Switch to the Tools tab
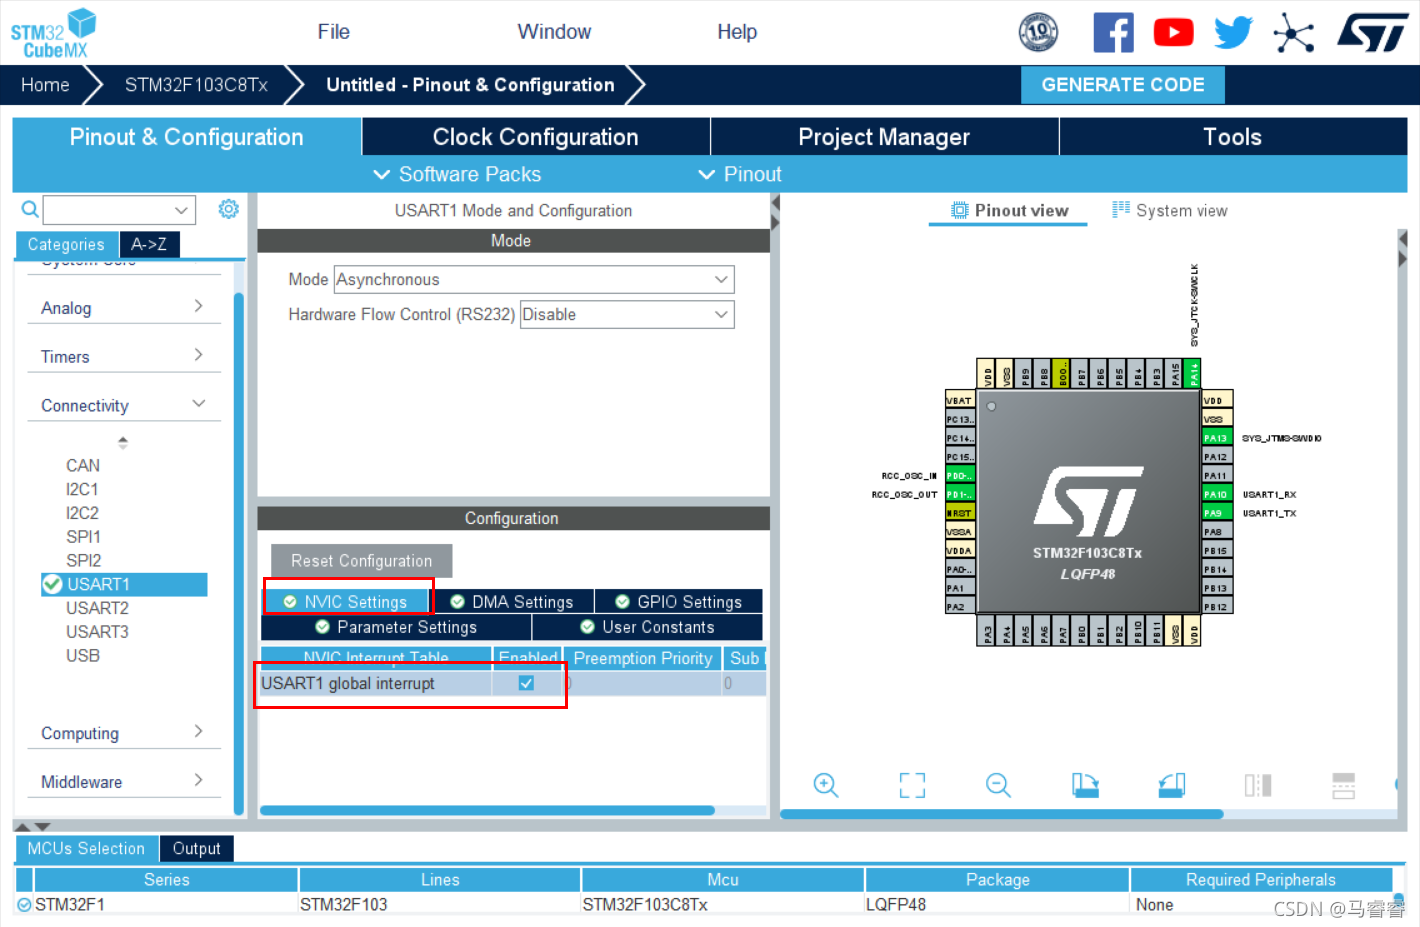 tap(1233, 137)
